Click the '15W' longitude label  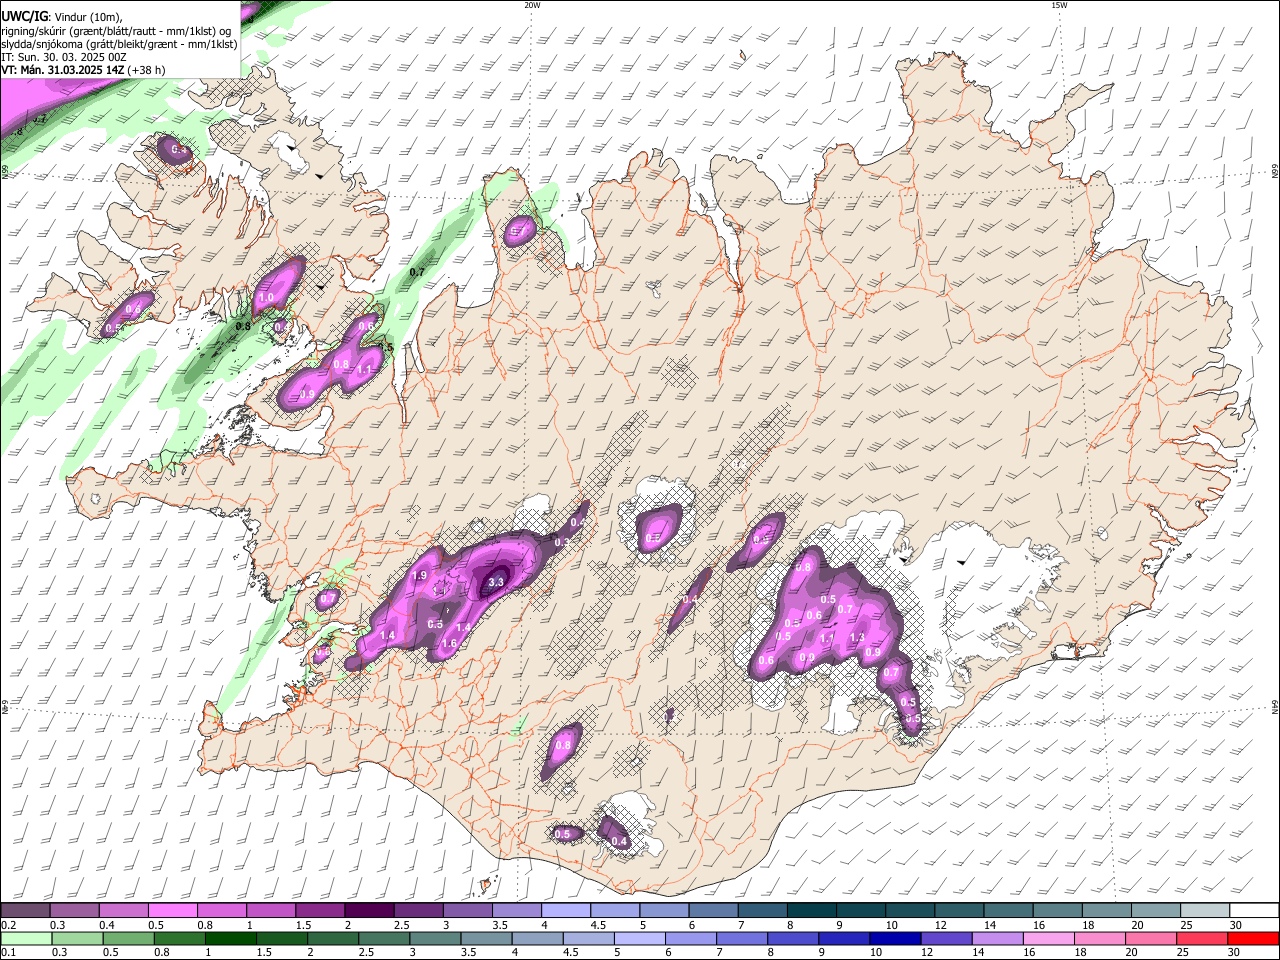coord(1059,5)
